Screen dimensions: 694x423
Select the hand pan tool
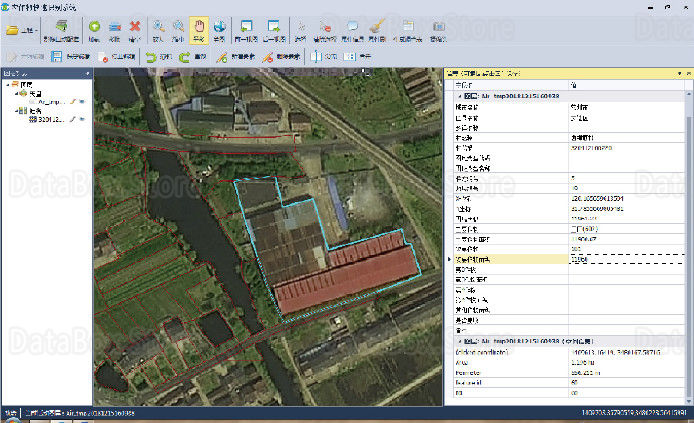pyautogui.click(x=199, y=31)
